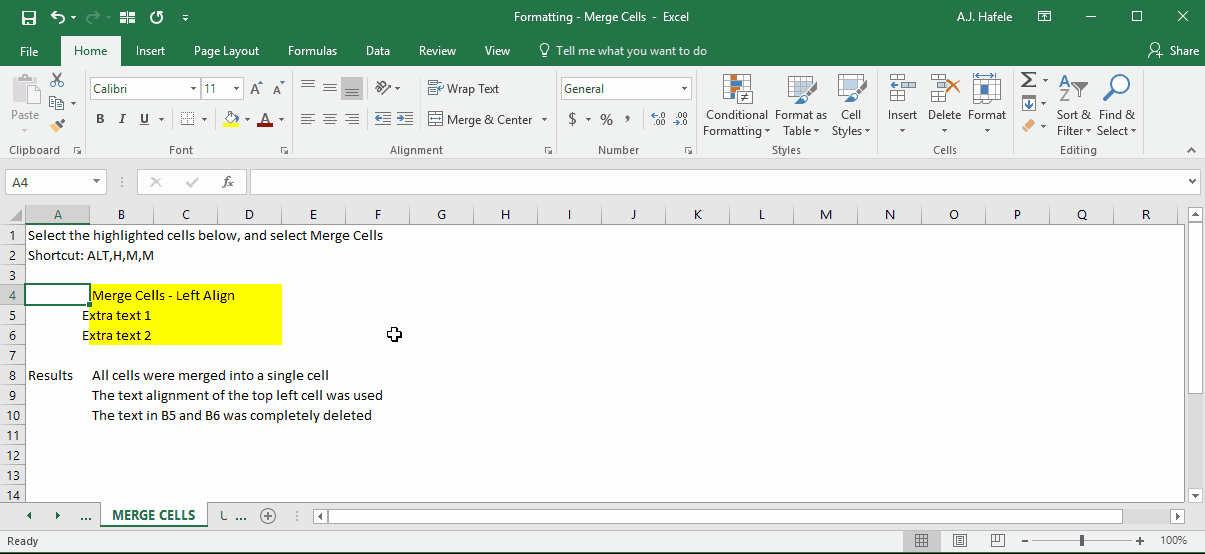The image size is (1205, 554).
Task: Open the Name Box dropdown
Action: coord(97,182)
